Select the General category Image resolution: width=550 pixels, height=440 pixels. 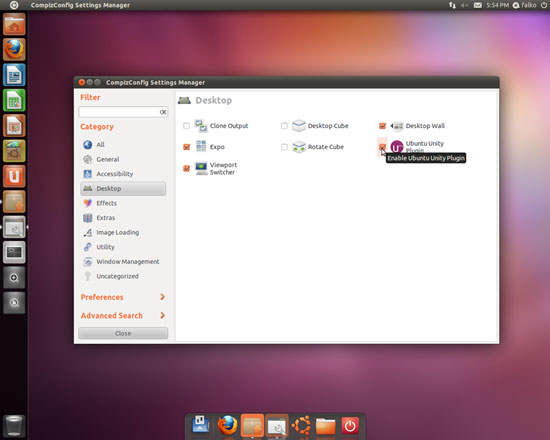coord(123,159)
